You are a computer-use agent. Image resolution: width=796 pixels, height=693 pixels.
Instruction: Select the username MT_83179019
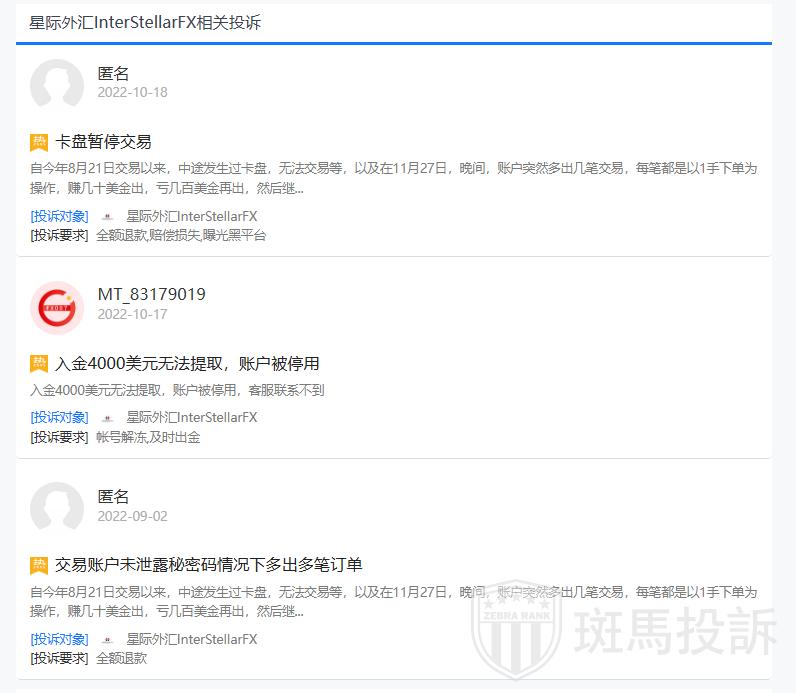pos(151,294)
